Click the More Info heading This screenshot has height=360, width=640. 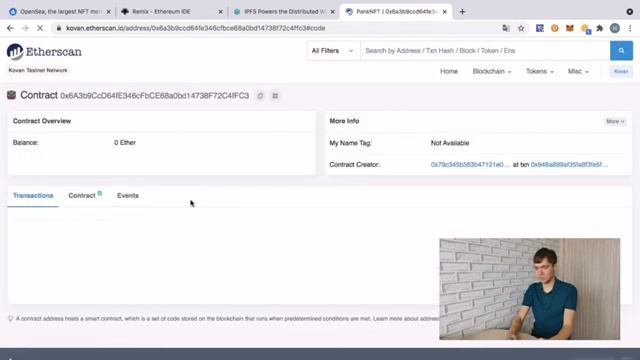344,121
